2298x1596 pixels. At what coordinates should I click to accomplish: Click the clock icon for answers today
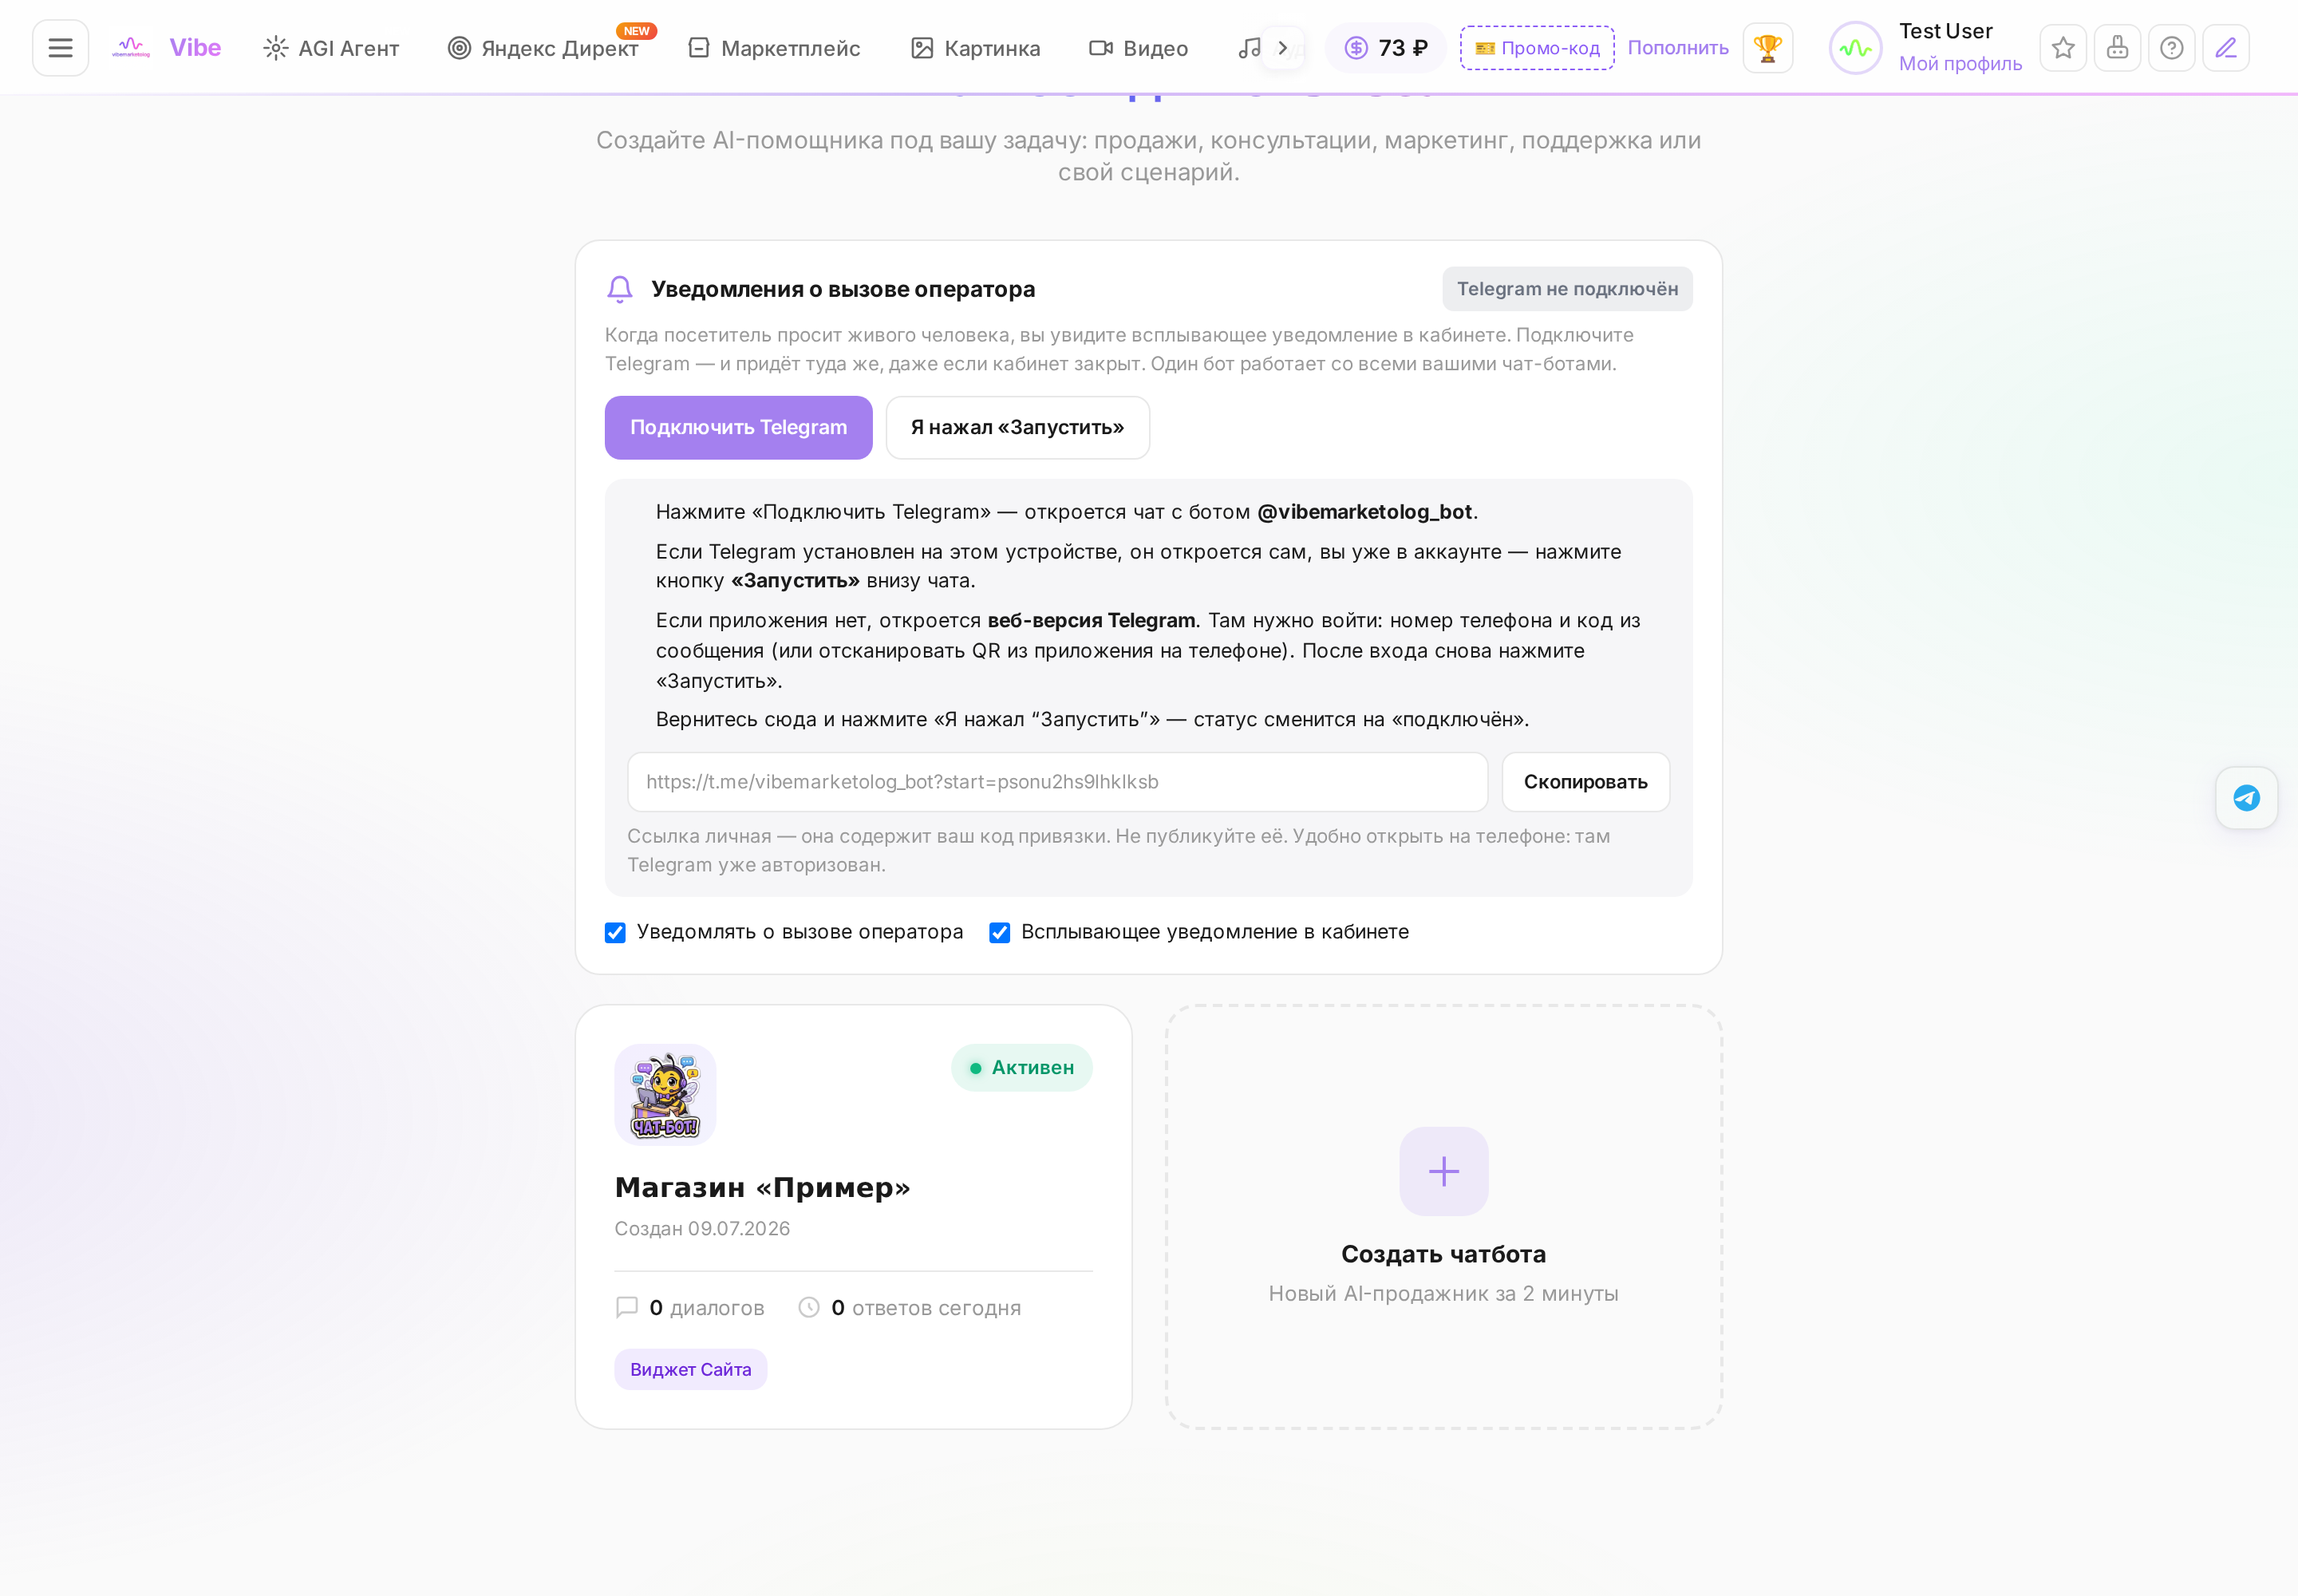click(809, 1308)
